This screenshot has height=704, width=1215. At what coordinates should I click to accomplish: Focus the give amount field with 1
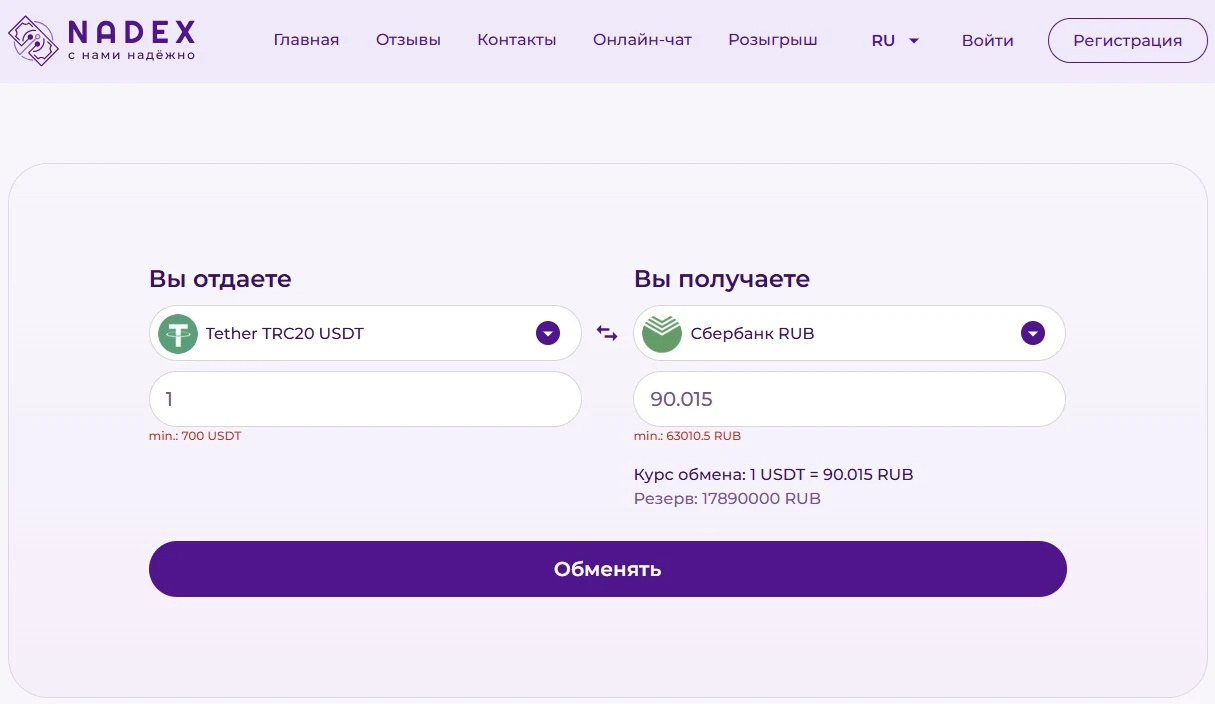coord(365,399)
